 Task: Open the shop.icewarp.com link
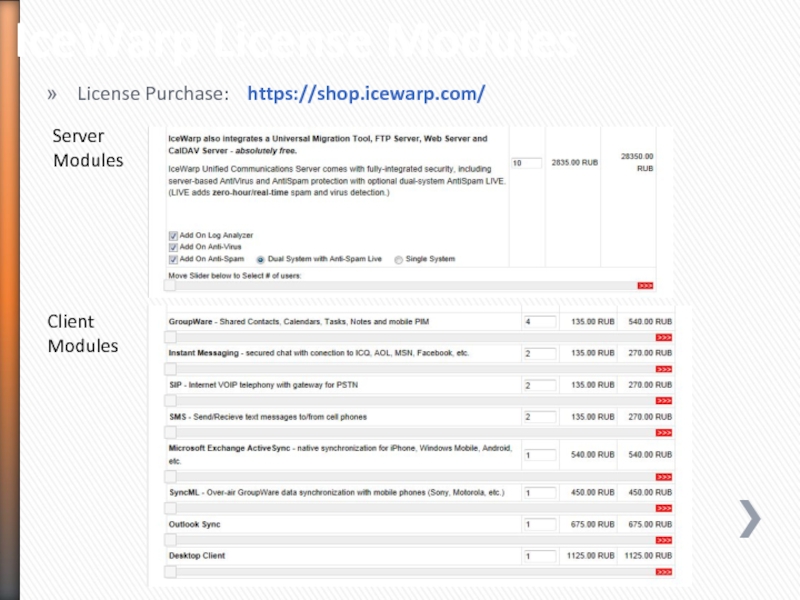coord(366,94)
